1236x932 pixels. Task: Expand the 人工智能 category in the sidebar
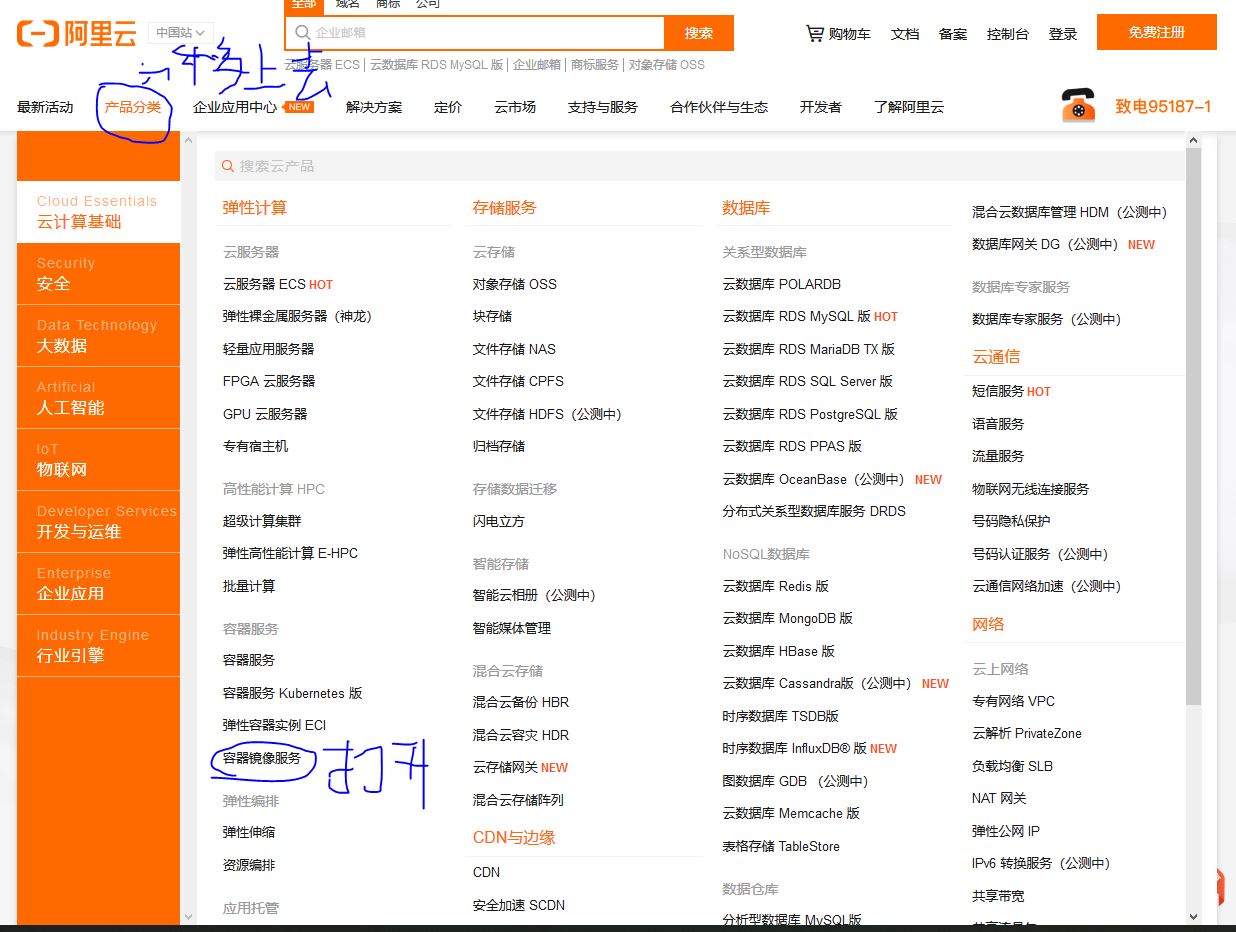pyautogui.click(x=97, y=397)
